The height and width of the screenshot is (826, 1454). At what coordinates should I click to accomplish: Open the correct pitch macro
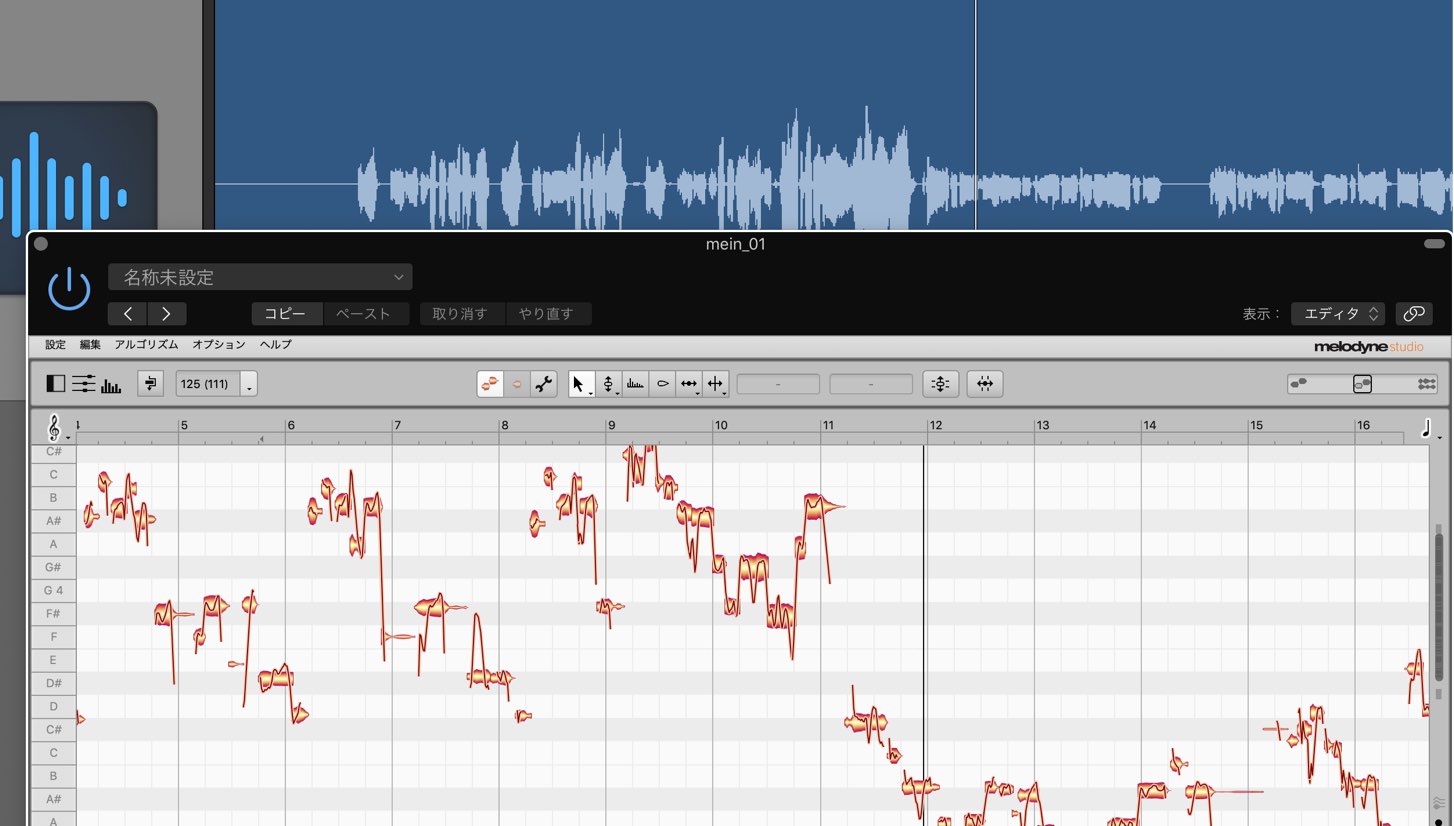pos(940,384)
